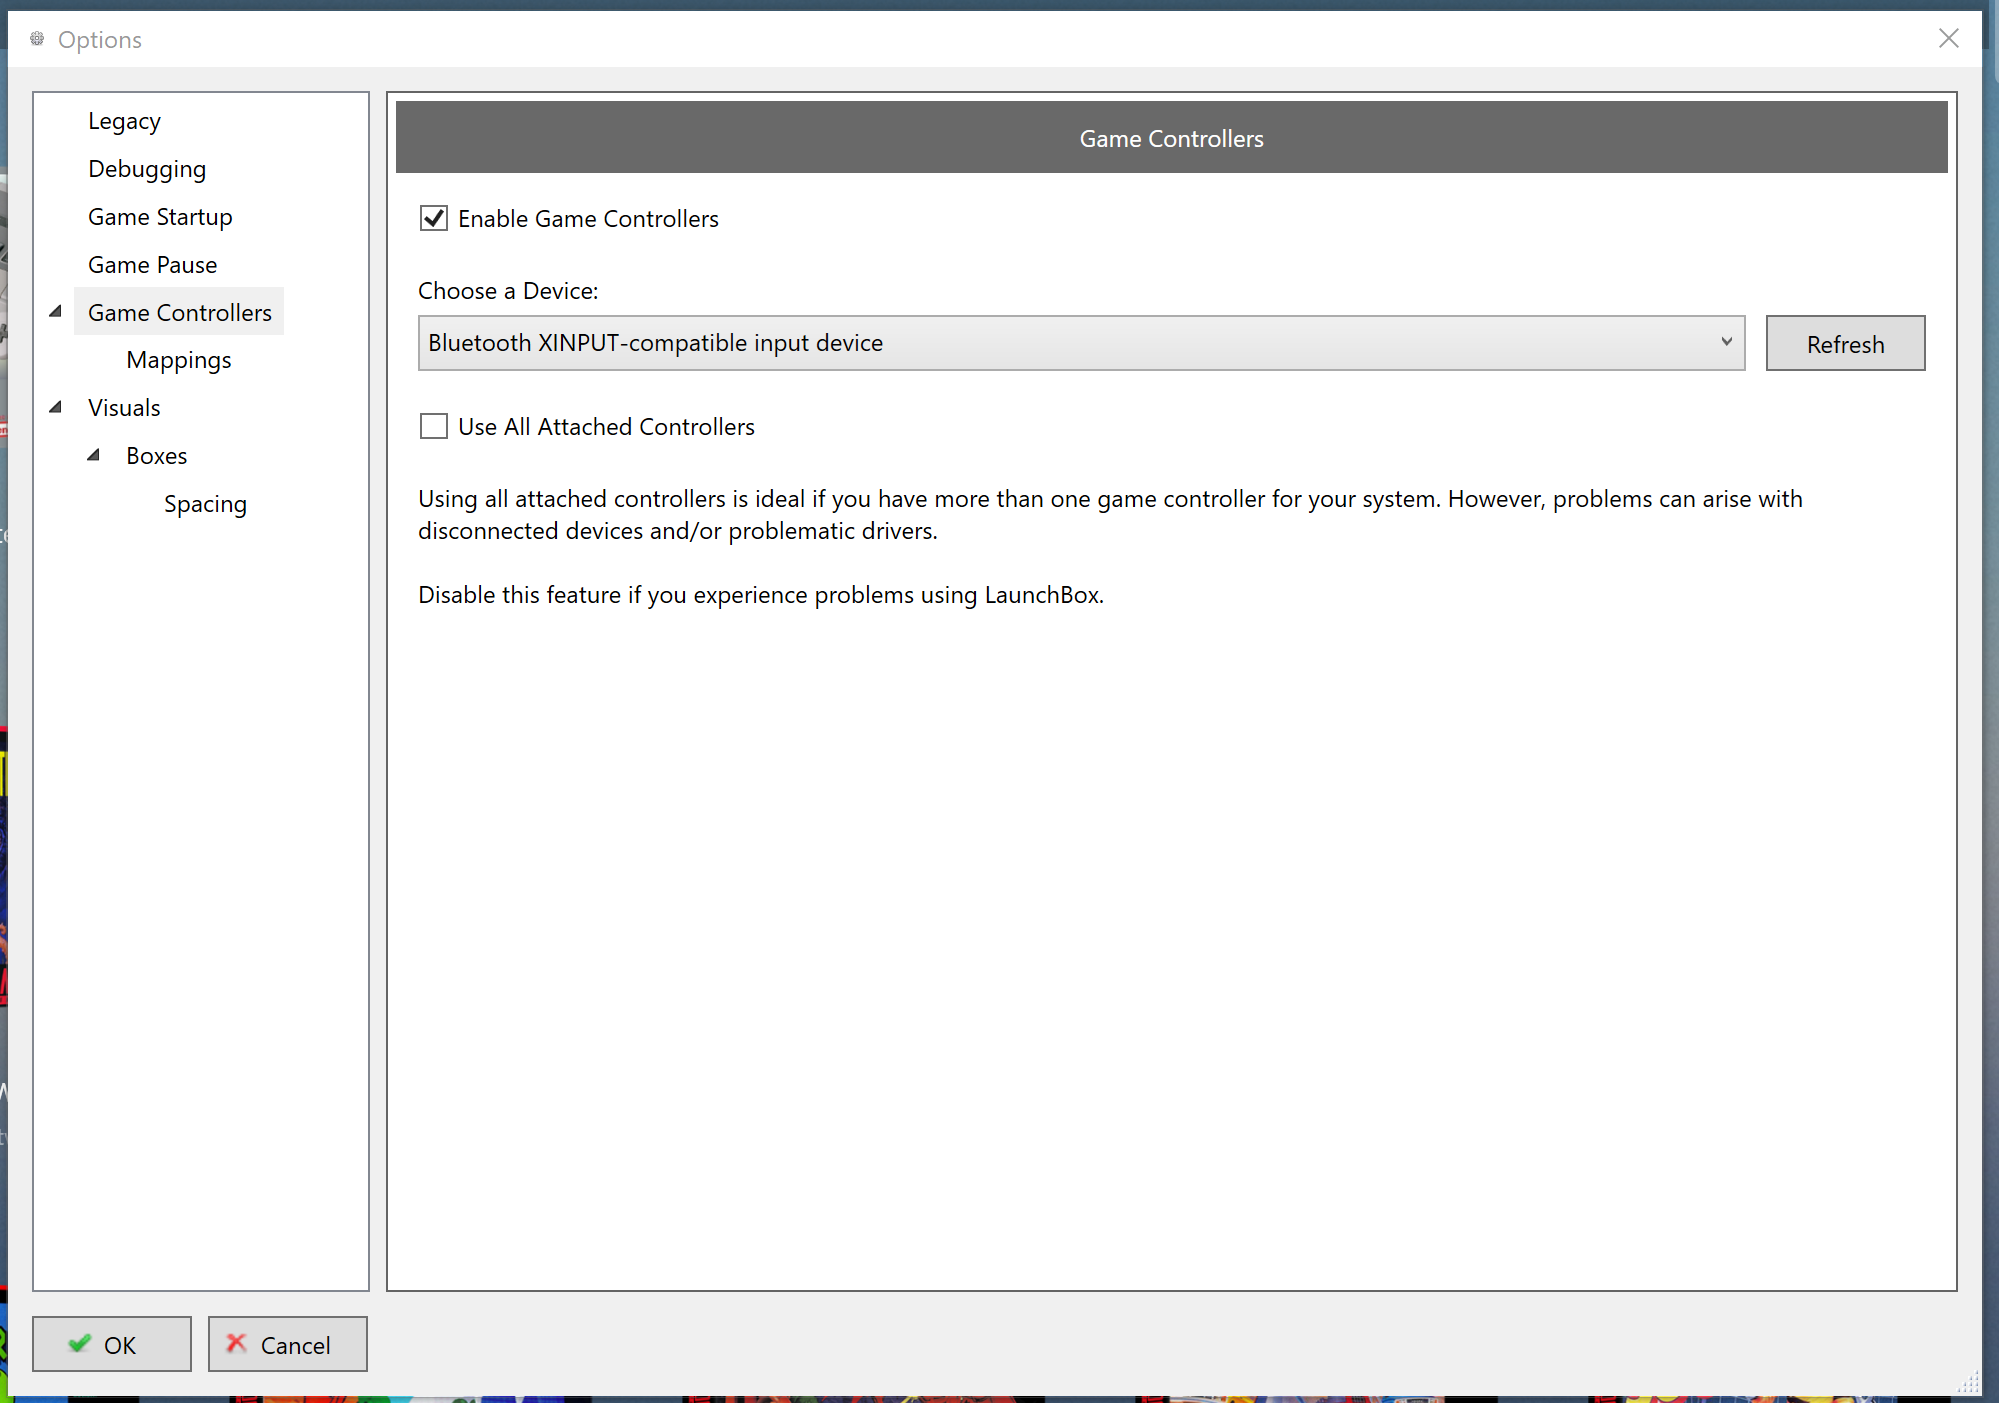This screenshot has height=1403, width=1999.
Task: Click the Options gear icon in the title bar
Action: pos(37,39)
